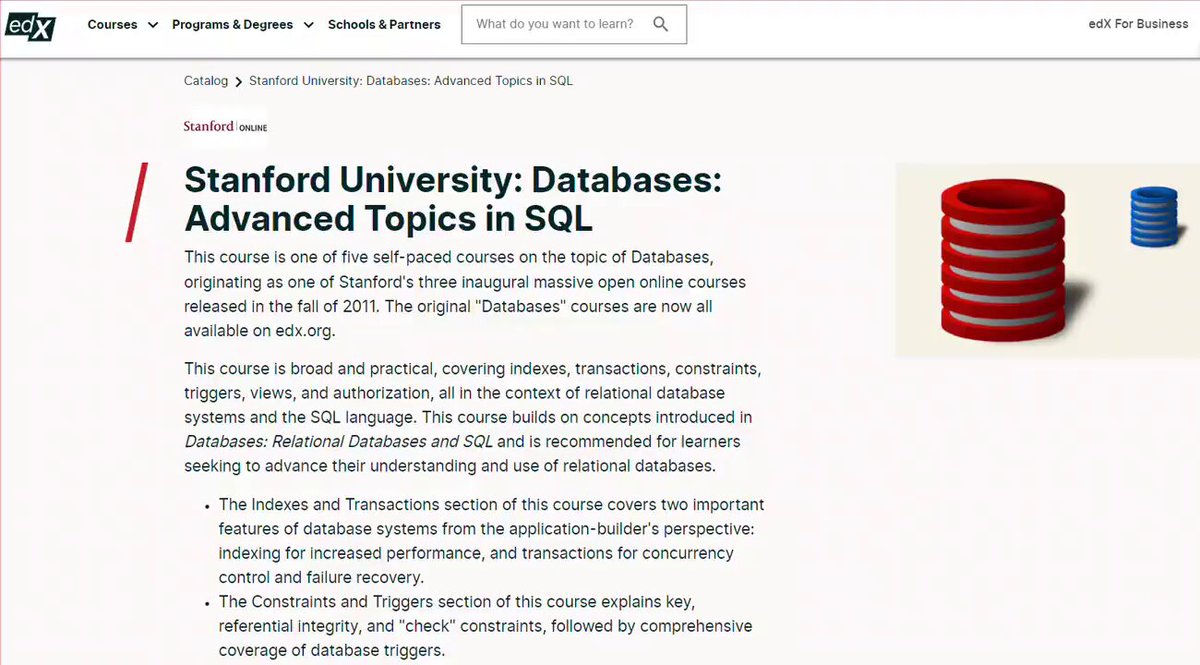Image resolution: width=1200 pixels, height=665 pixels.
Task: Click the search magnifier icon
Action: [x=660, y=24]
